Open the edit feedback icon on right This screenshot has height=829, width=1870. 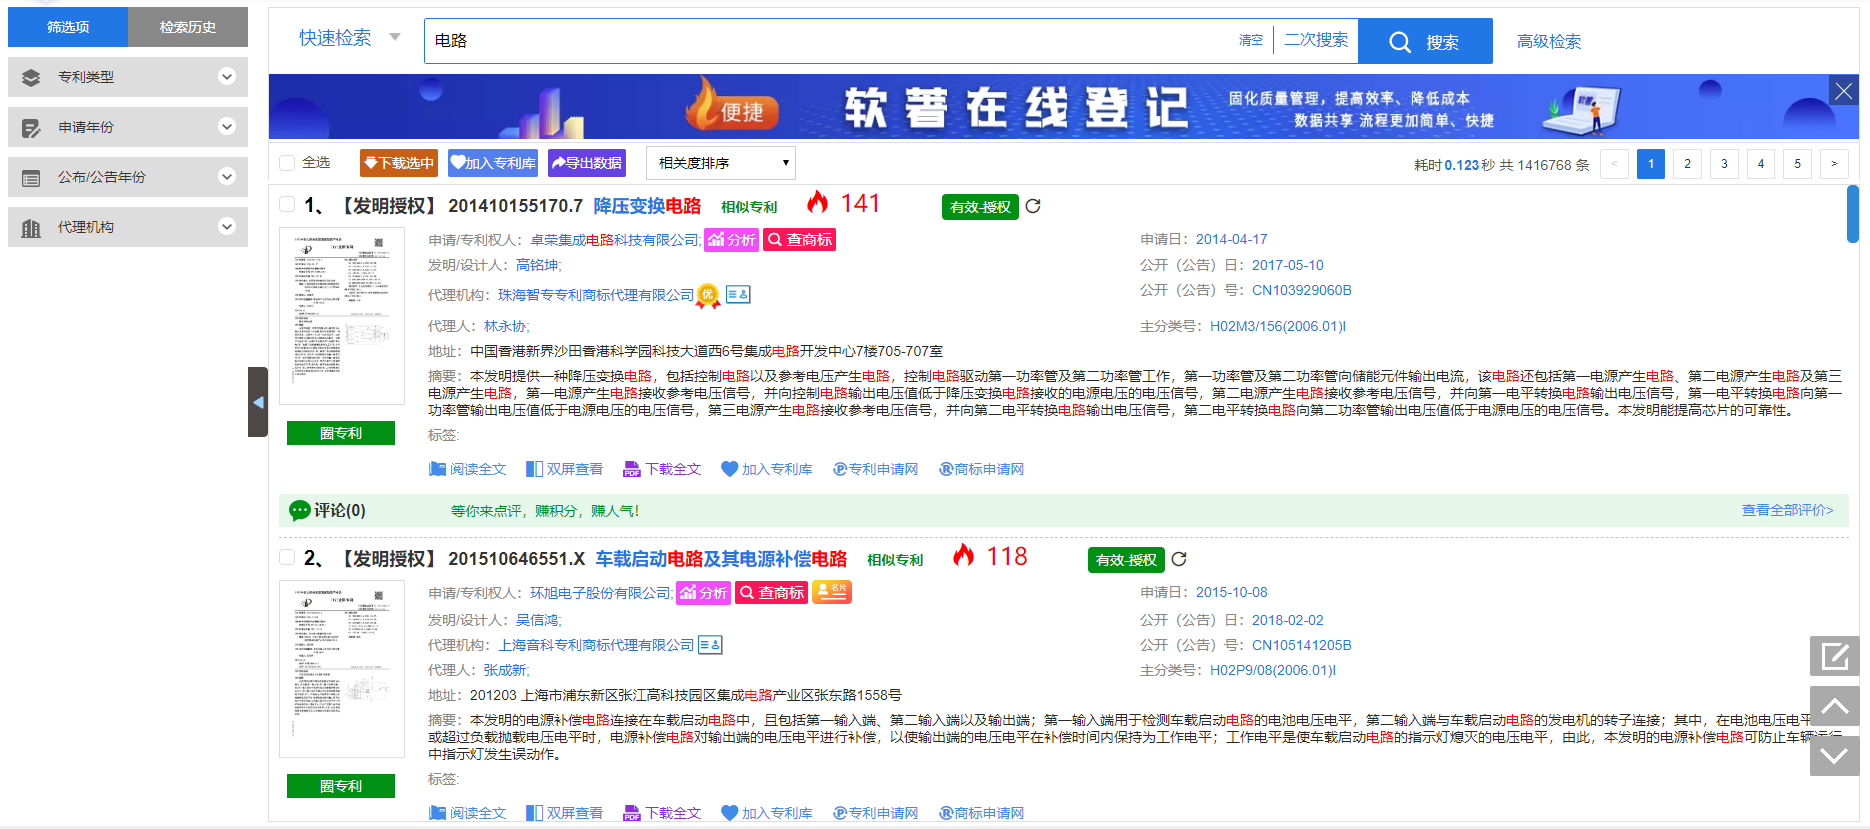tap(1834, 656)
